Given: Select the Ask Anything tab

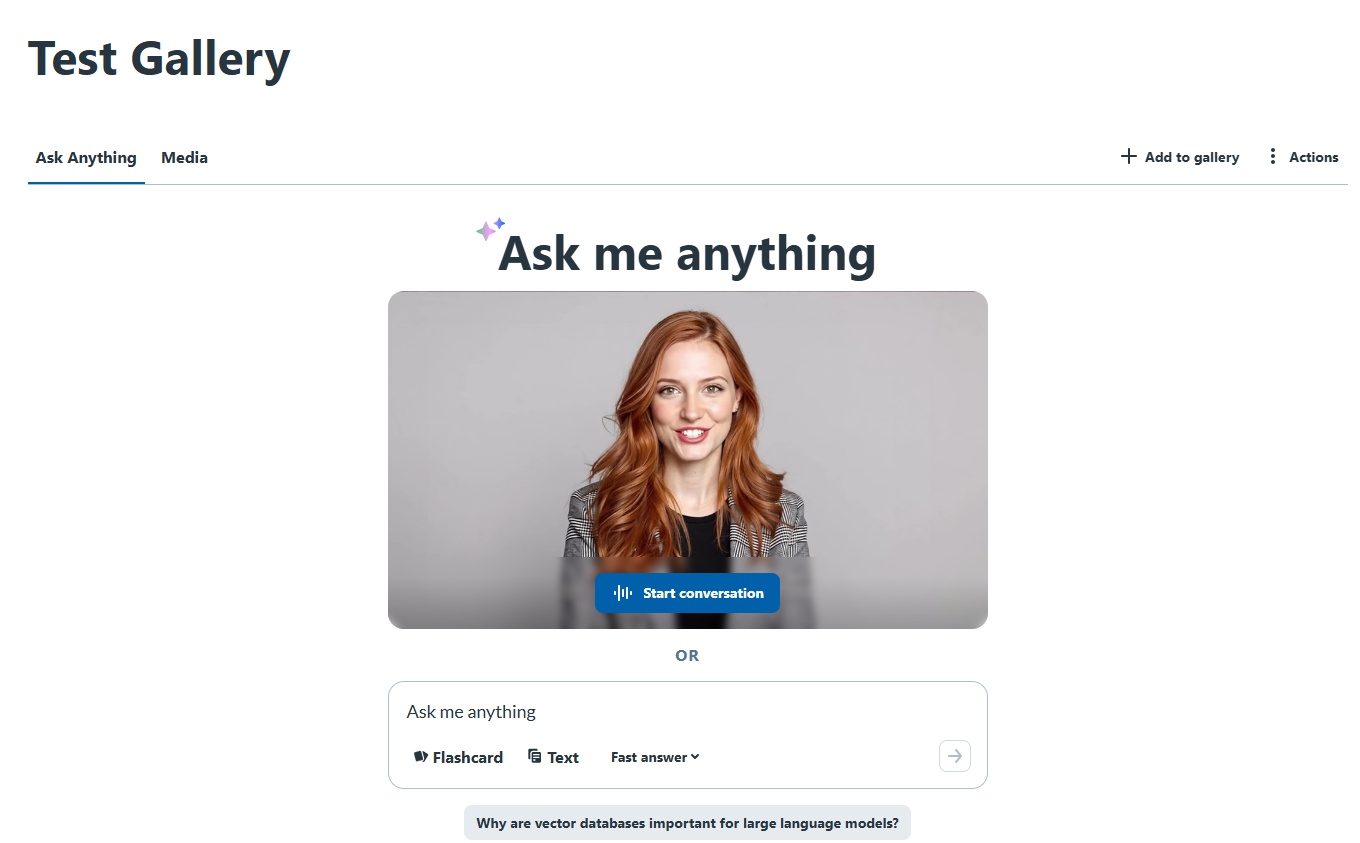Looking at the screenshot, I should [x=86, y=157].
